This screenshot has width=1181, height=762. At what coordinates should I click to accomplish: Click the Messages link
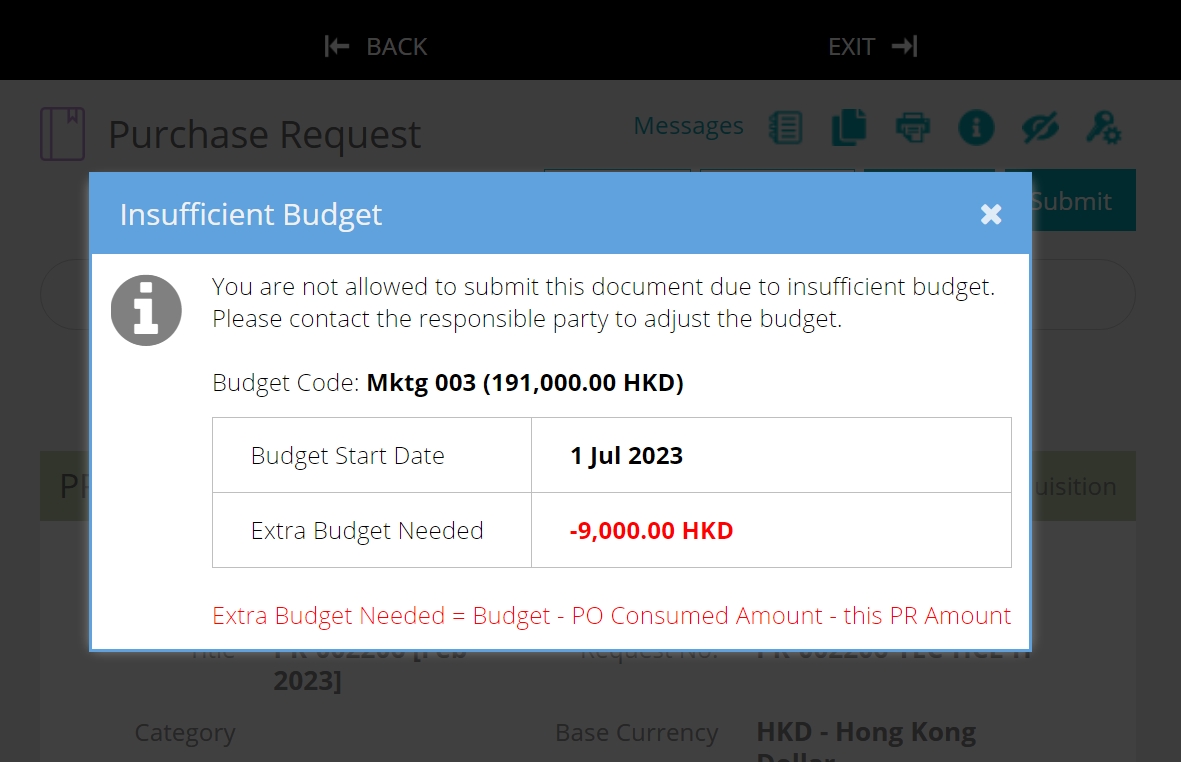click(x=688, y=125)
